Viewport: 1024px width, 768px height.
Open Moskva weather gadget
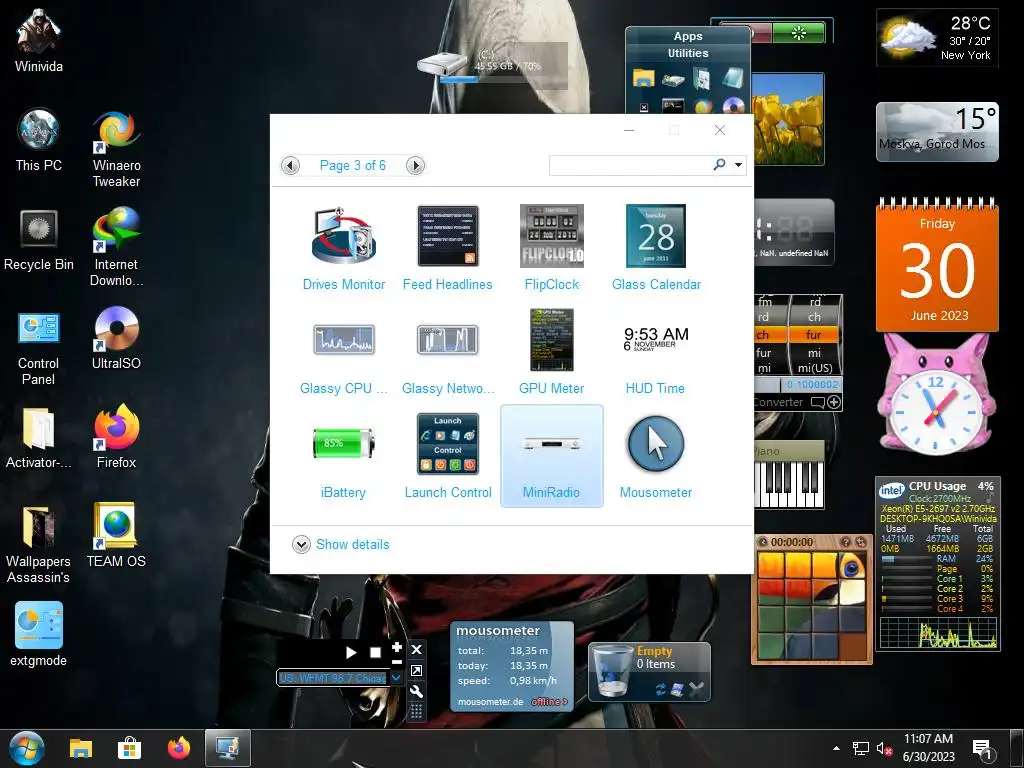point(937,131)
